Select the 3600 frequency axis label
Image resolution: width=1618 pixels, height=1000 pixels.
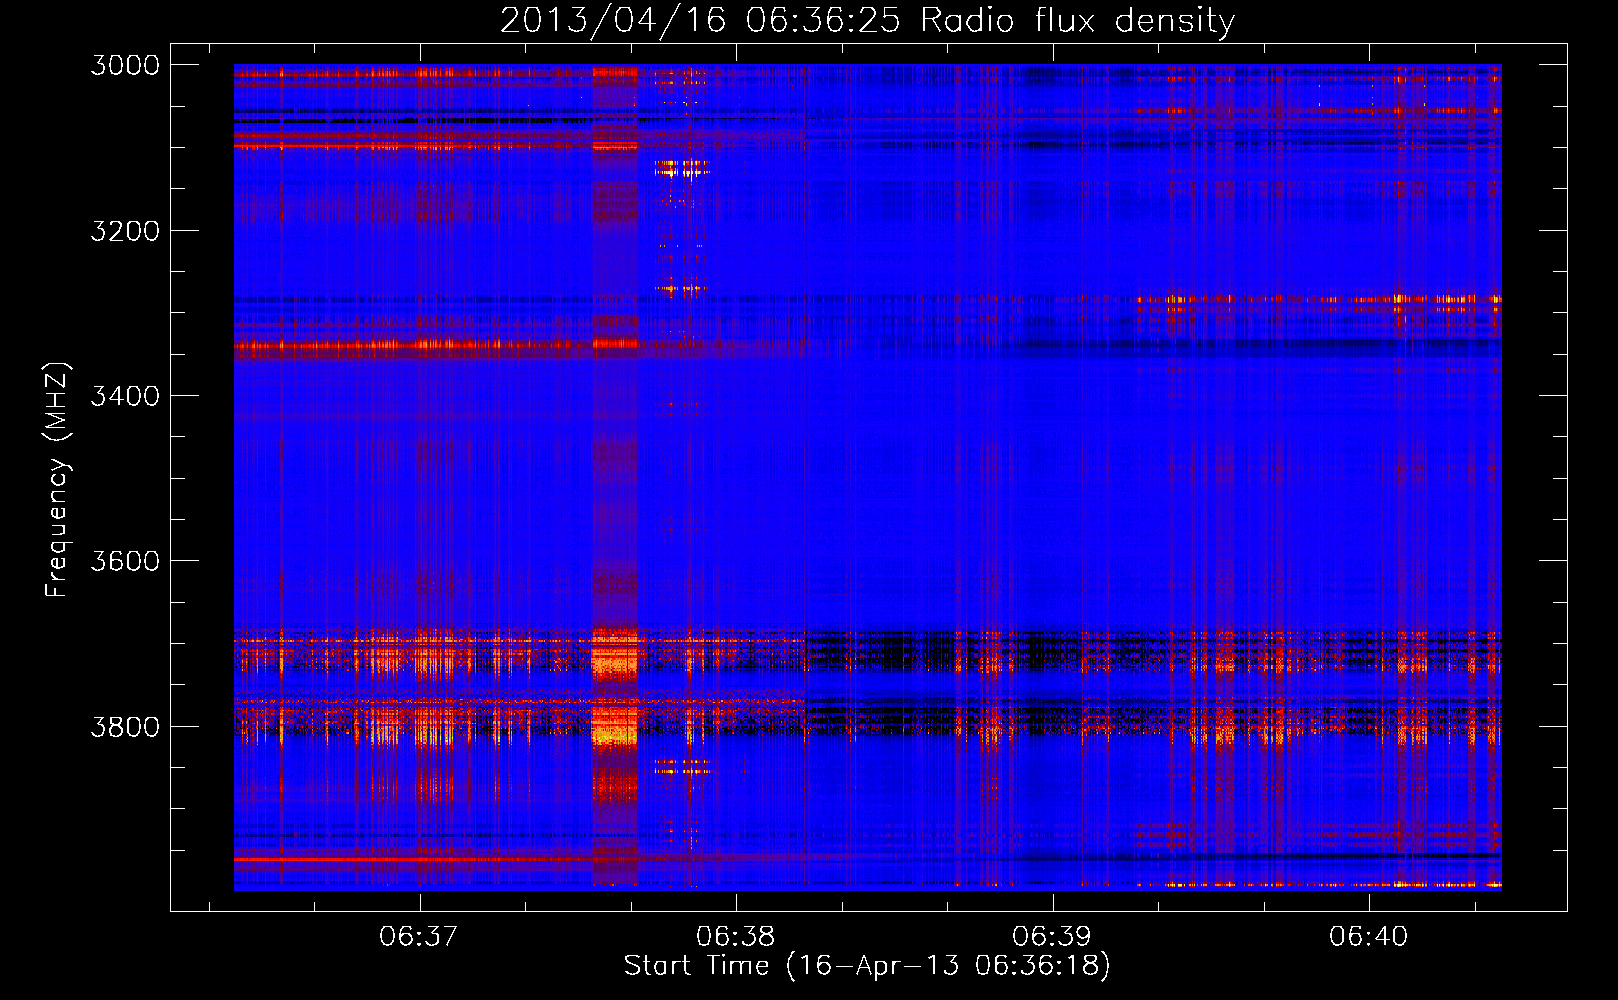(x=125, y=561)
